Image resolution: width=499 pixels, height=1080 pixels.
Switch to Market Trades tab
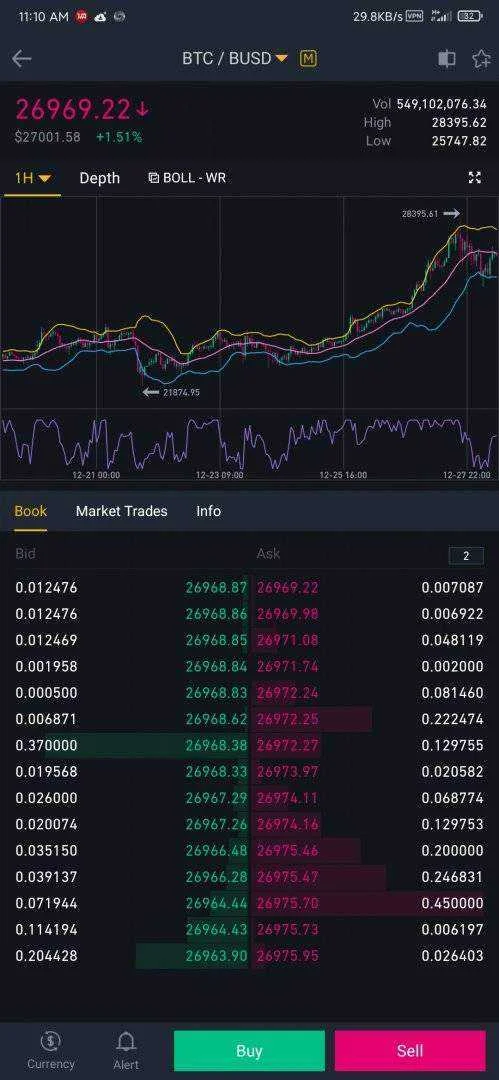tap(121, 511)
